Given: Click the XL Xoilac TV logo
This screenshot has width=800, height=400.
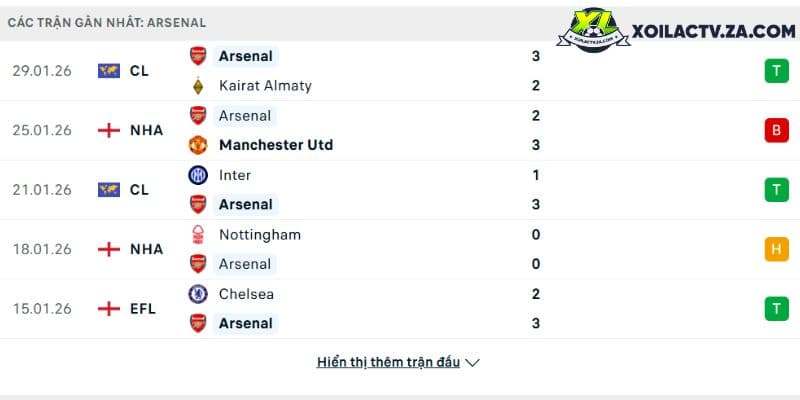Looking at the screenshot, I should pos(593,30).
